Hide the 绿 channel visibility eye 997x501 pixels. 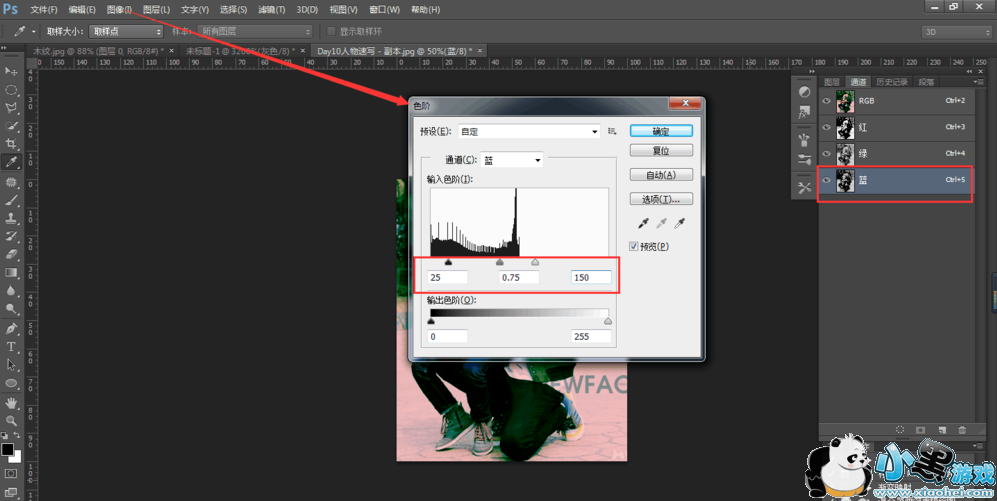[827, 153]
